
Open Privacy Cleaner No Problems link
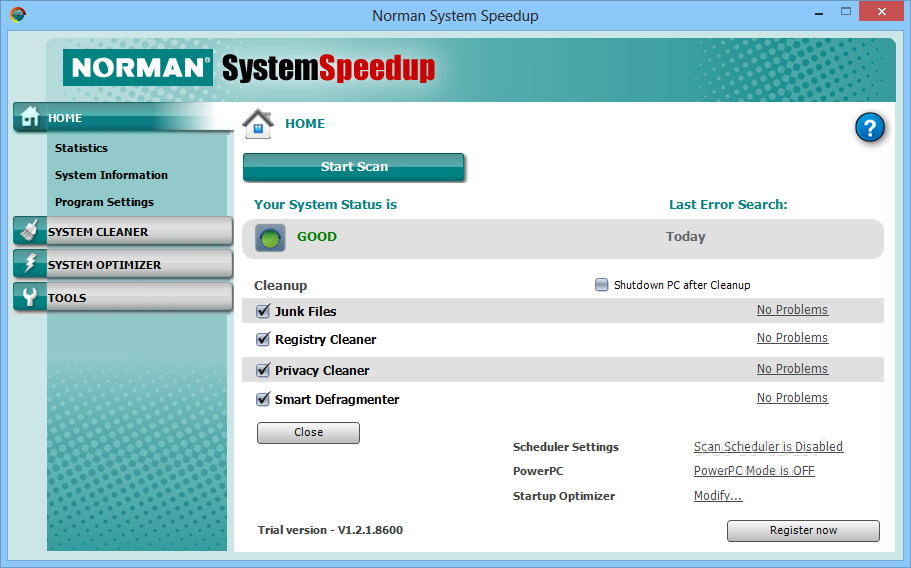click(792, 369)
